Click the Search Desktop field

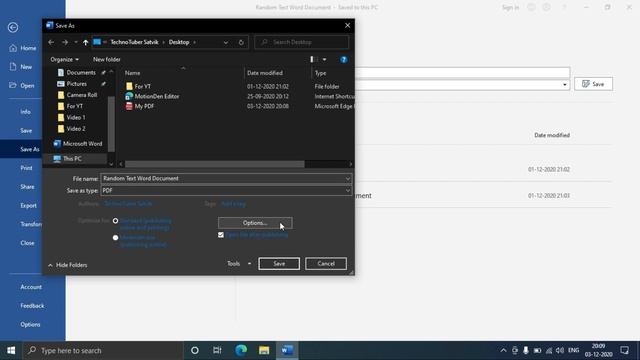pos(302,42)
